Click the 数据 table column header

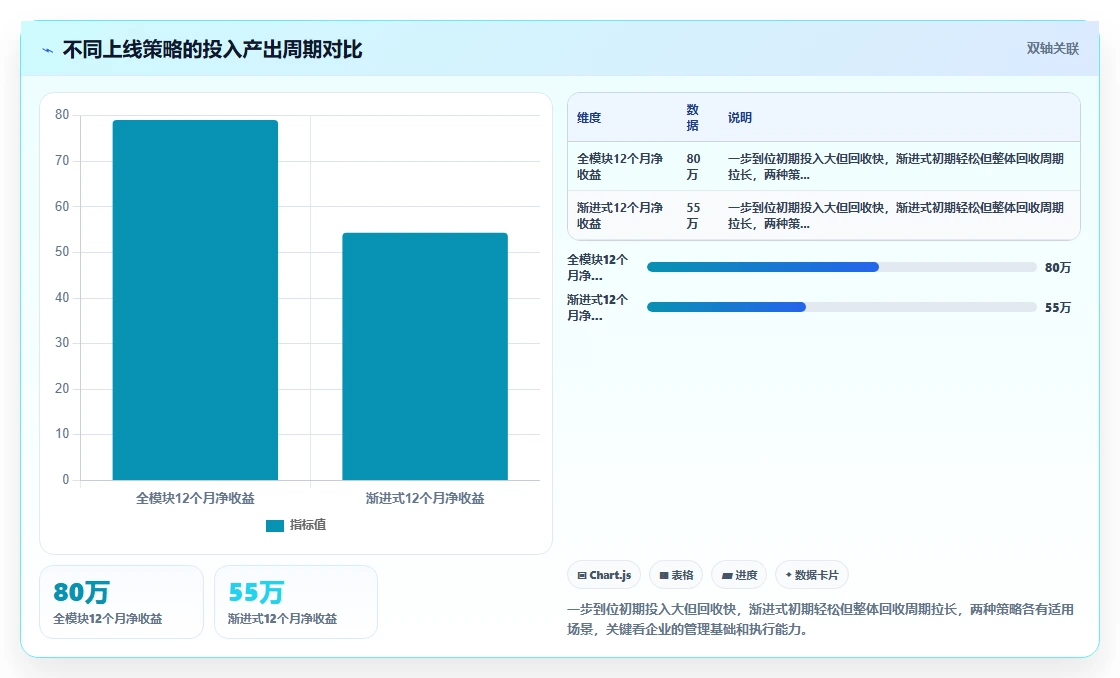[692, 118]
